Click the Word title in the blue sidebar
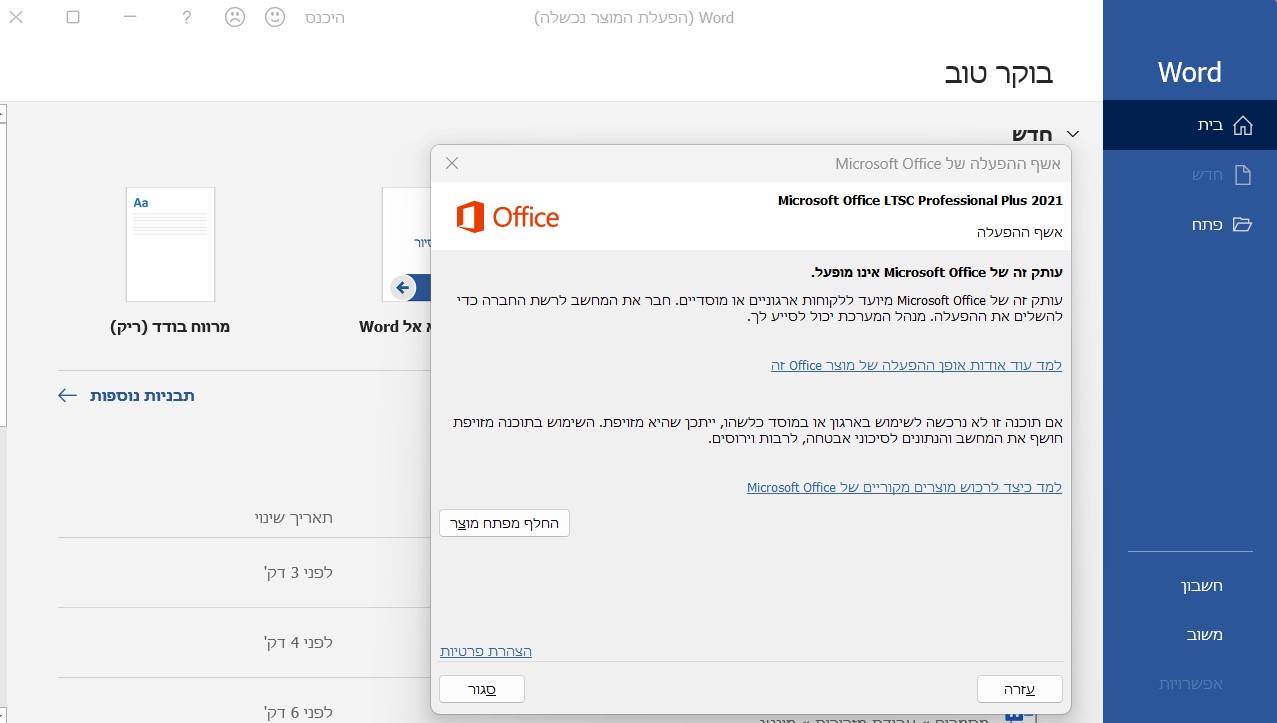 (1190, 72)
